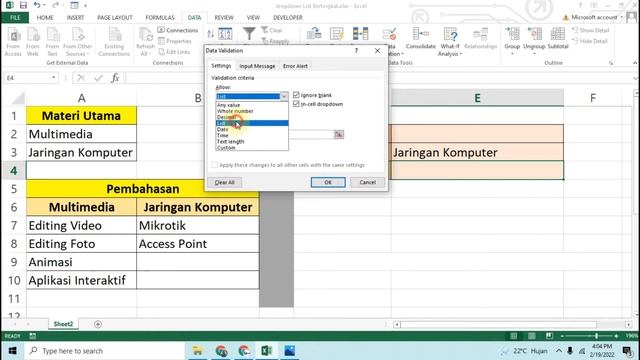Switch to the HOME tab
The width and height of the screenshot is (640, 360).
[x=45, y=18]
